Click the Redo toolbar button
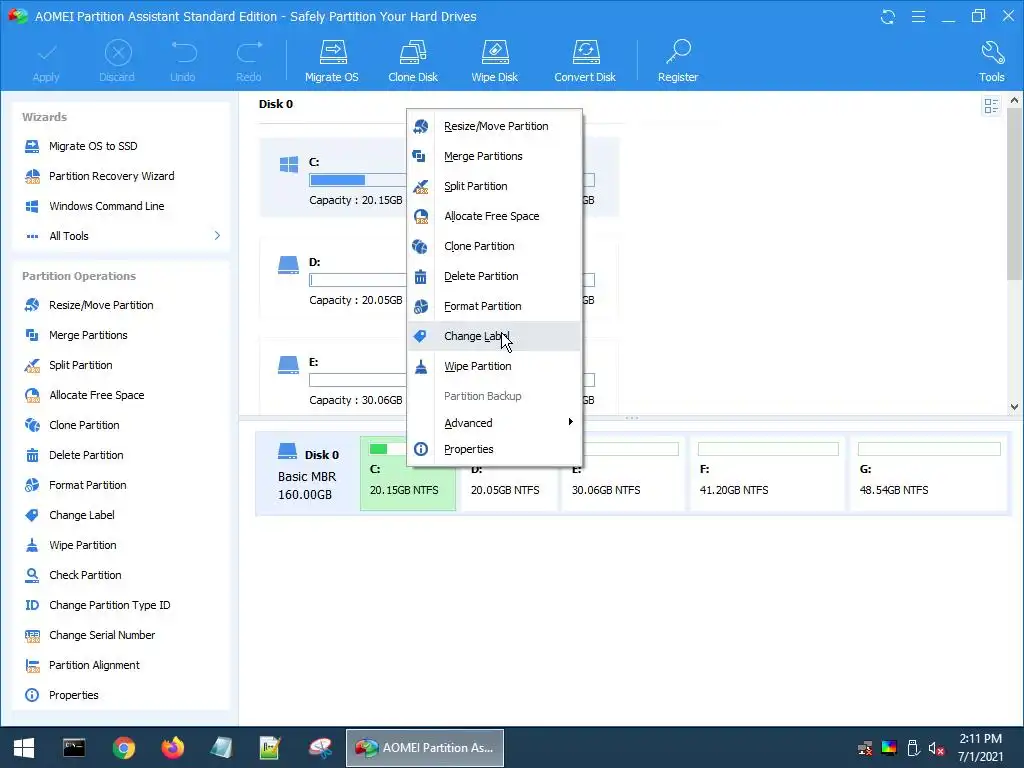Viewport: 1024px width, 768px height. pos(249,61)
